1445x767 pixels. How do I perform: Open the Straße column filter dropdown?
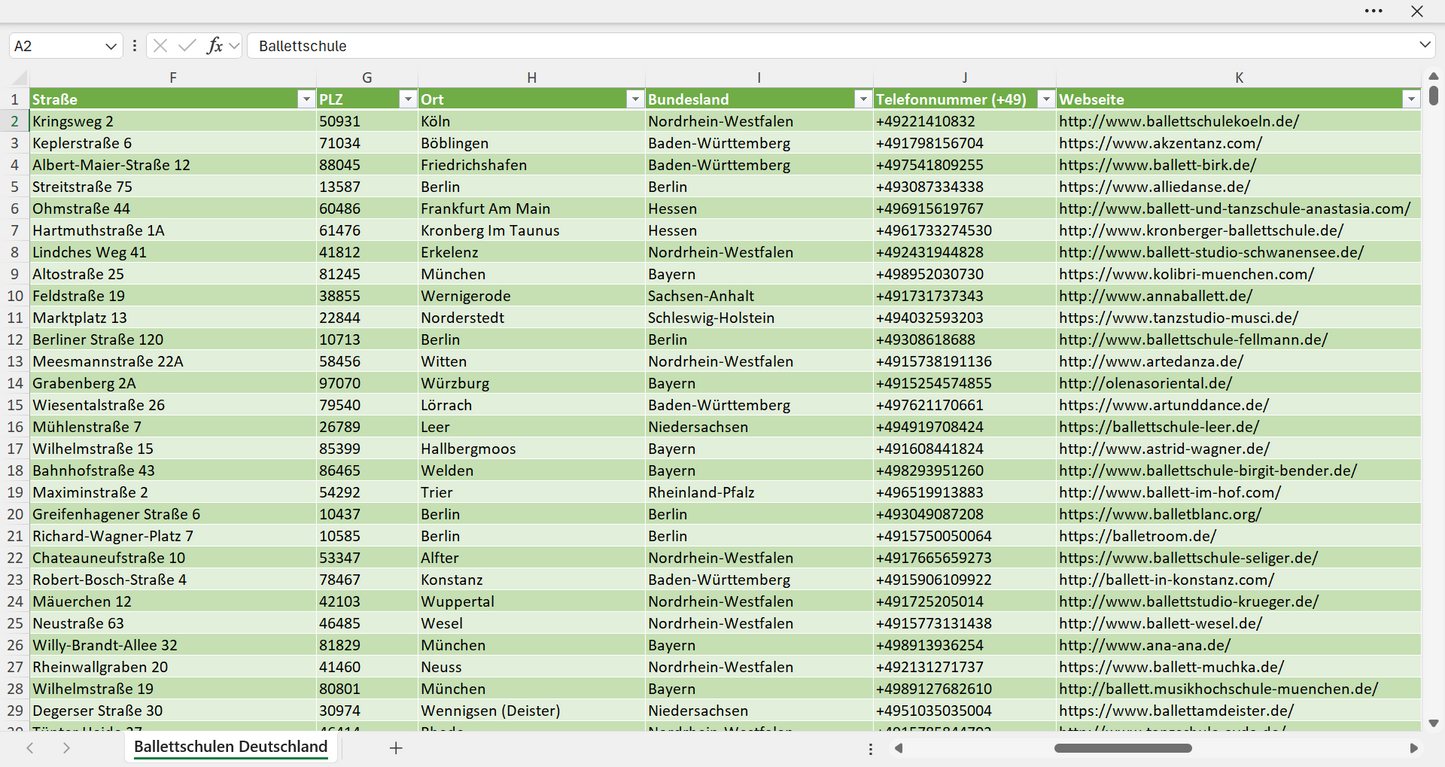tap(306, 99)
